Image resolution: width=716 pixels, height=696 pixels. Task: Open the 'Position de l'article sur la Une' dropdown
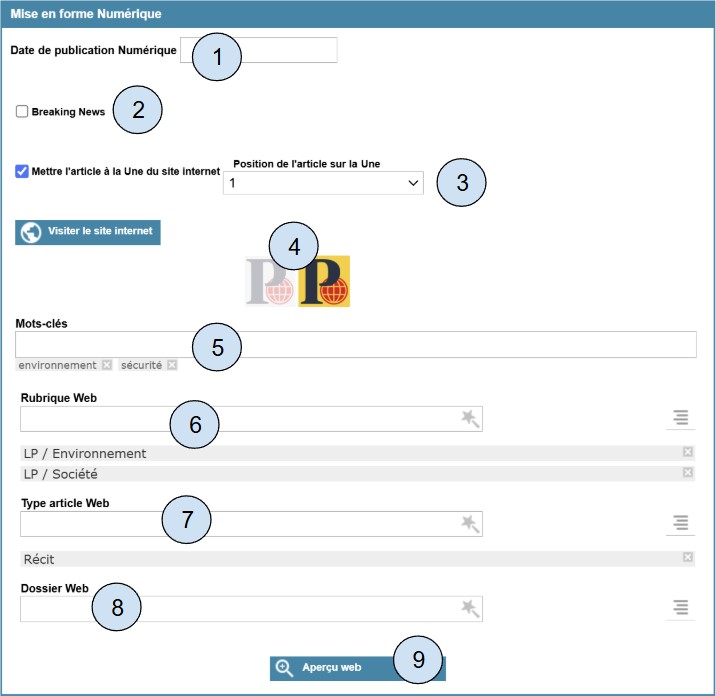(323, 183)
